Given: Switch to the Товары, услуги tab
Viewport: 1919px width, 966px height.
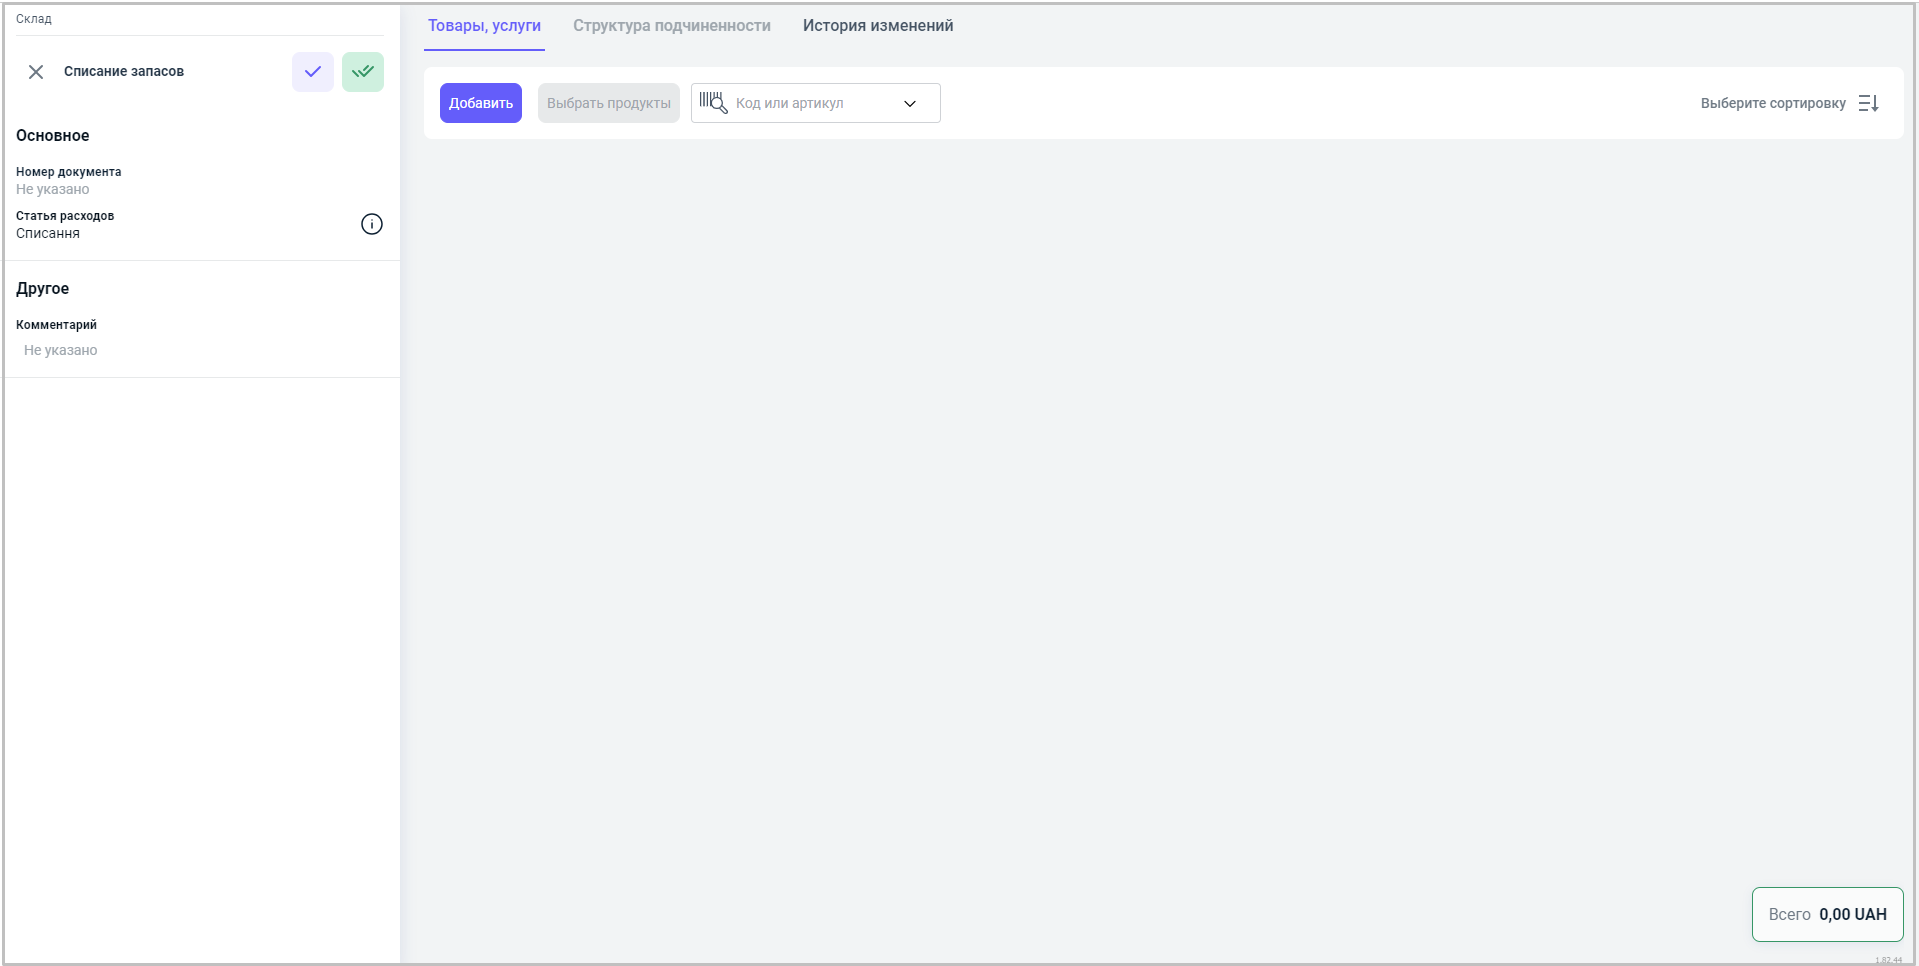Looking at the screenshot, I should coord(484,26).
